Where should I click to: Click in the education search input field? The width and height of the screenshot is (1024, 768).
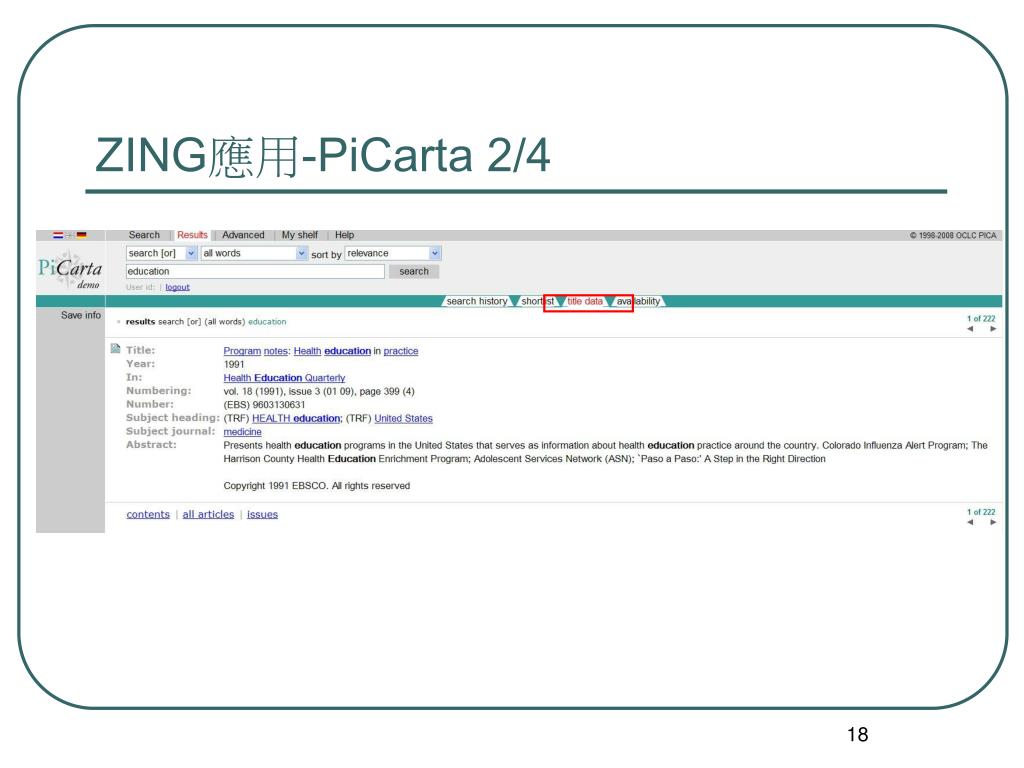255,271
